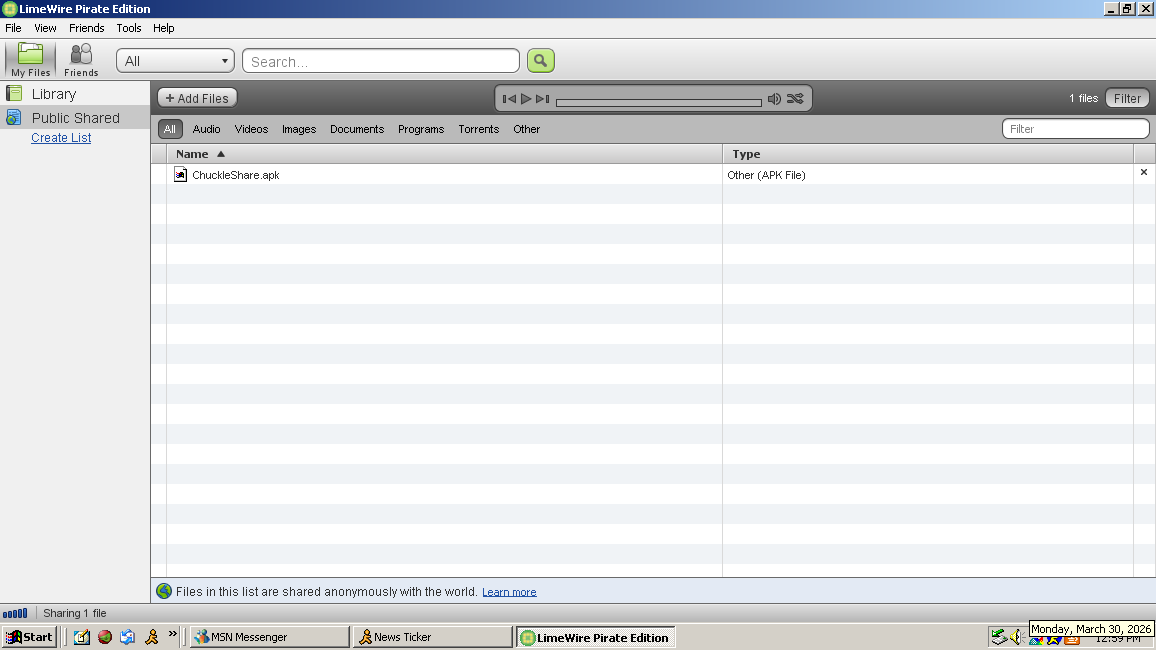This screenshot has height=650, width=1156.
Task: Click the playback progress bar
Action: 658,102
